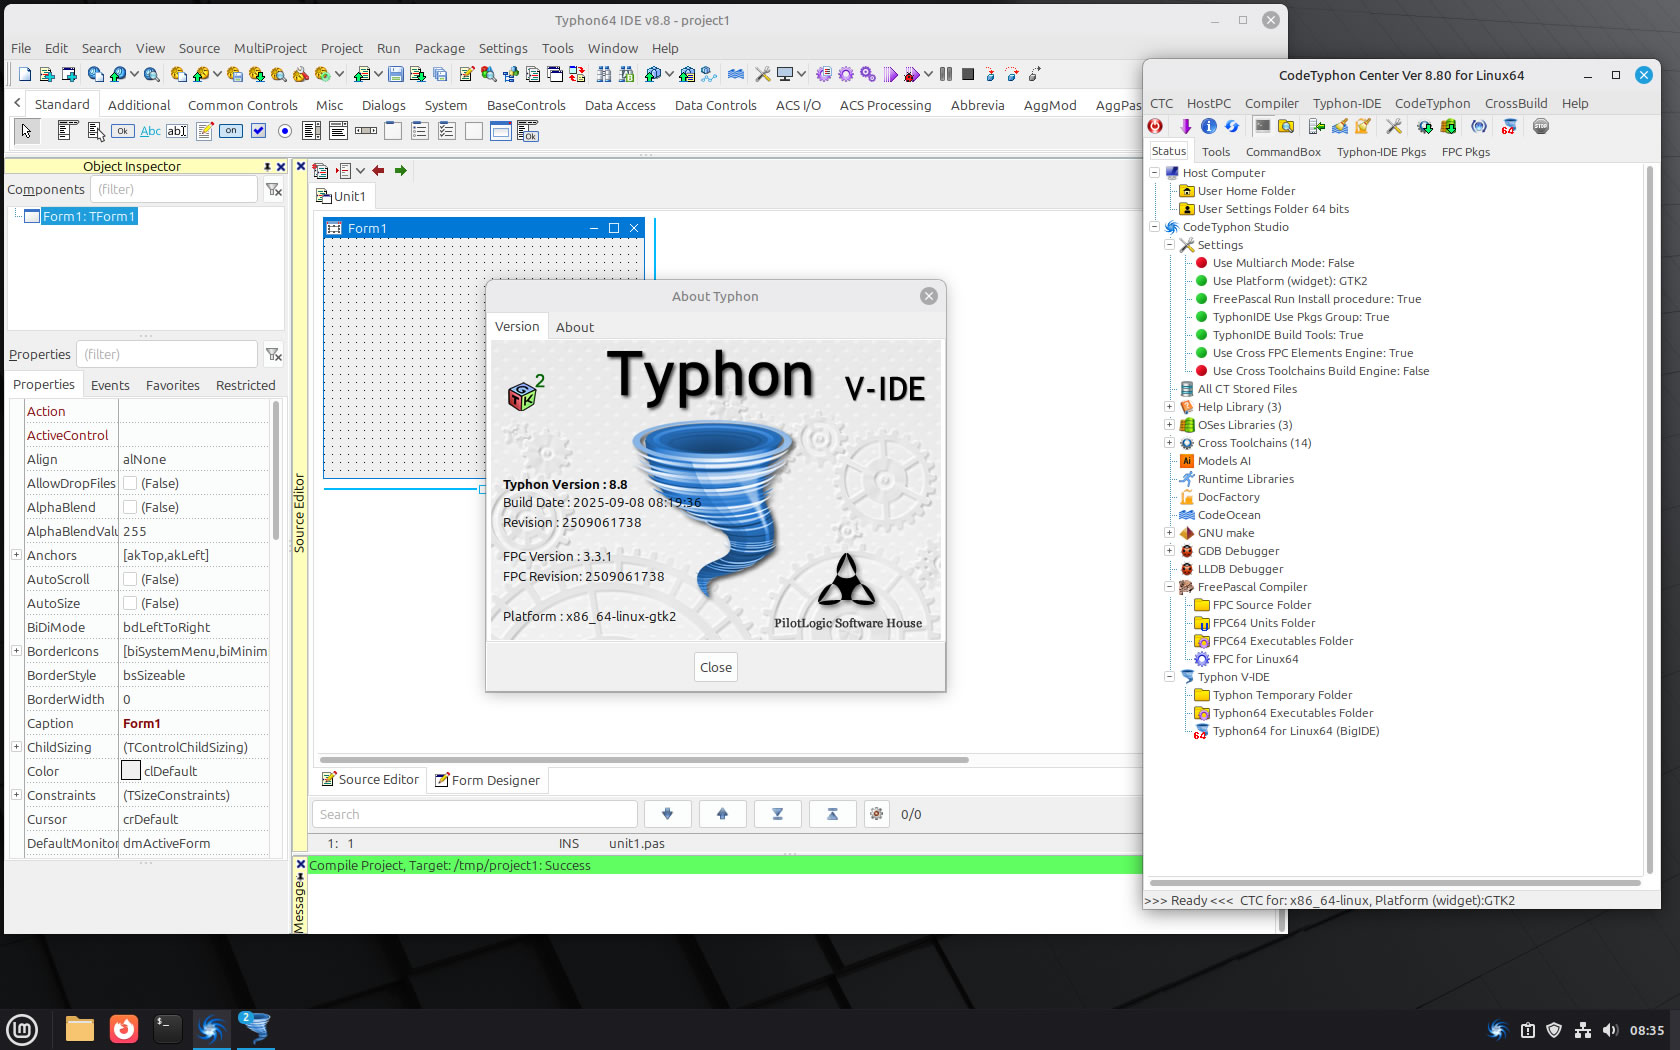Click the blue refresh arrows icon in CodeTyphon Center
This screenshot has height=1050, width=1680.
click(x=1232, y=126)
